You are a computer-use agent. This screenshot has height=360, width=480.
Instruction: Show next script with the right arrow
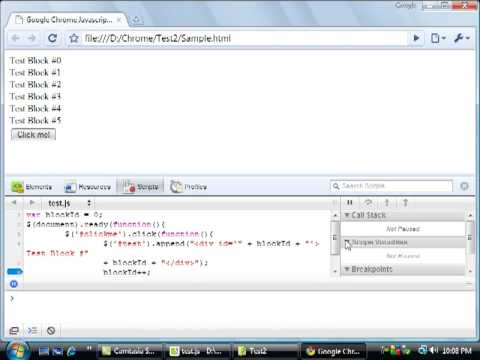[32, 203]
